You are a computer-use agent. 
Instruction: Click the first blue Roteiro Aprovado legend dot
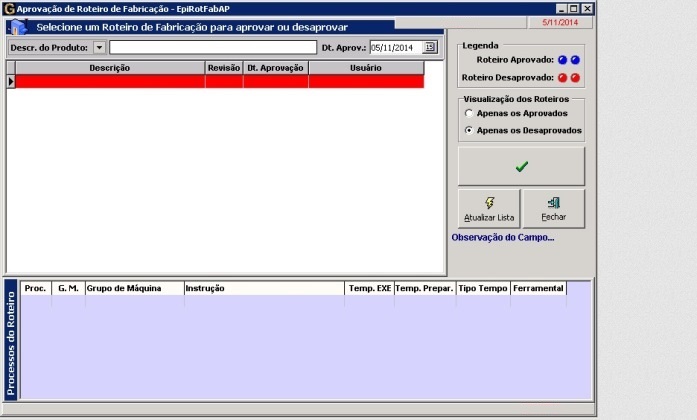[562, 60]
